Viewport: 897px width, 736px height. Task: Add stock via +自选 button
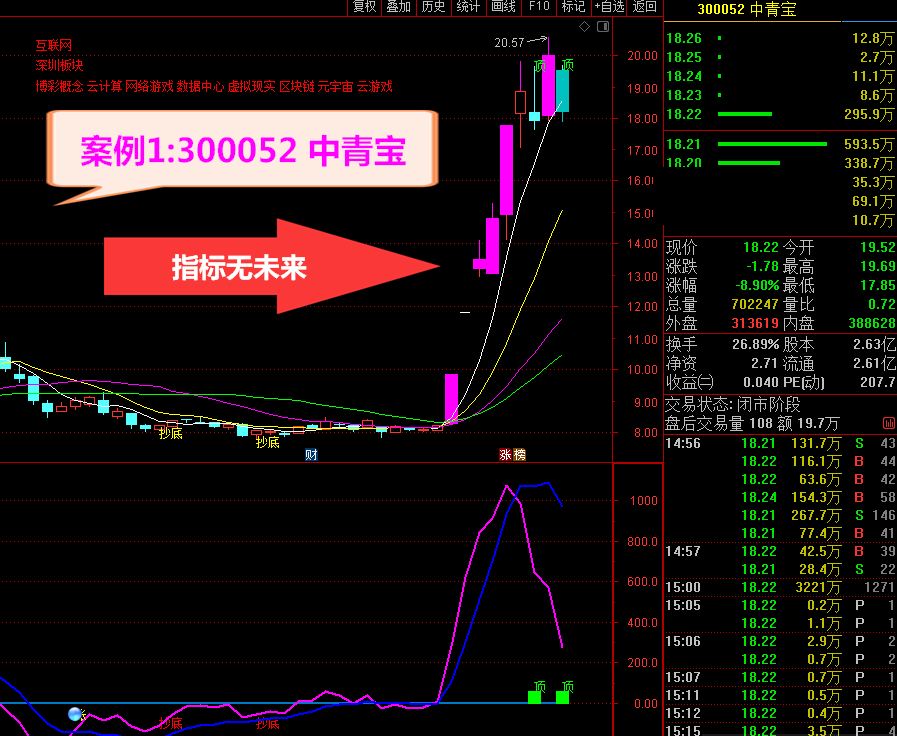609,7
